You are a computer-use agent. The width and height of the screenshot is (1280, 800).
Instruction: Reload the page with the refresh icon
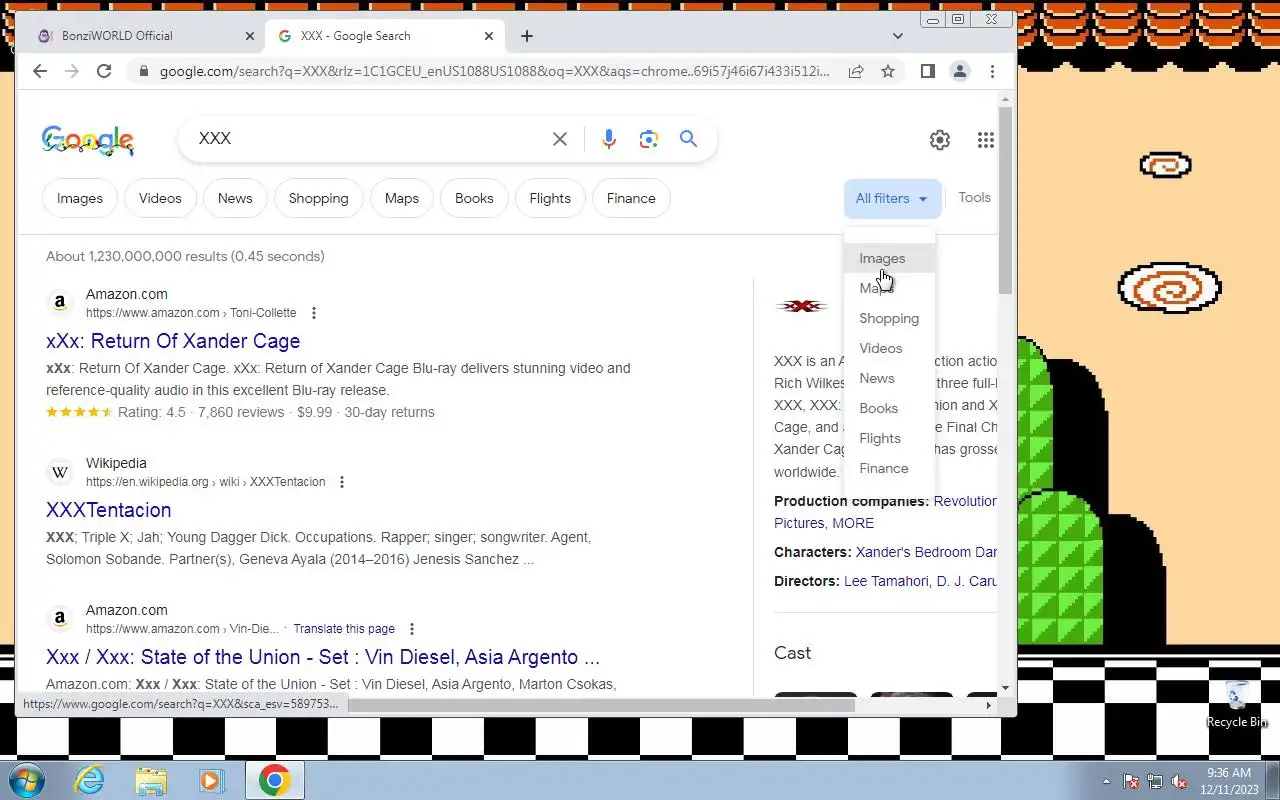tap(104, 71)
